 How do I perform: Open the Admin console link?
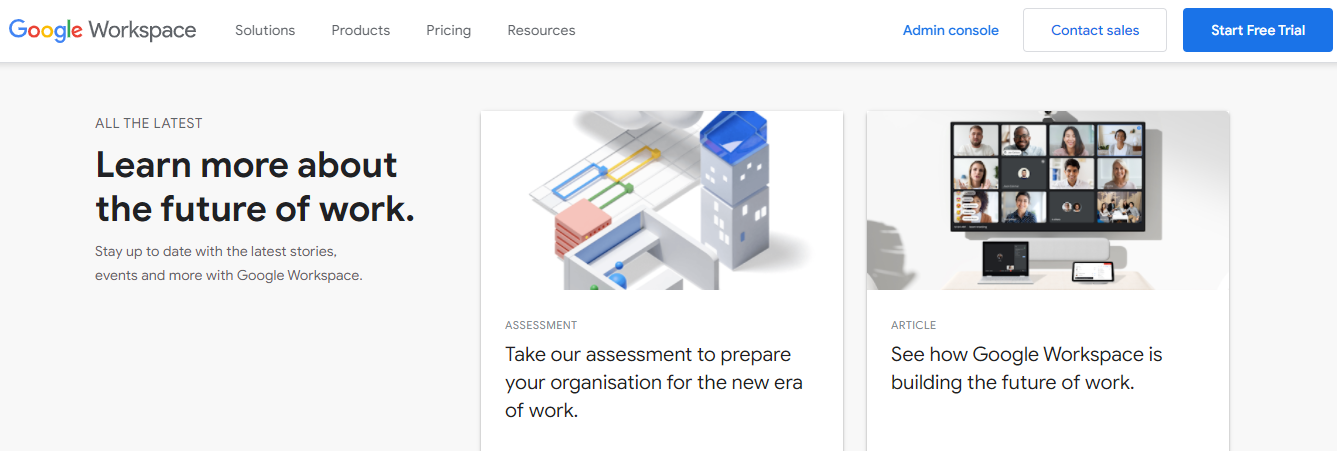(951, 30)
